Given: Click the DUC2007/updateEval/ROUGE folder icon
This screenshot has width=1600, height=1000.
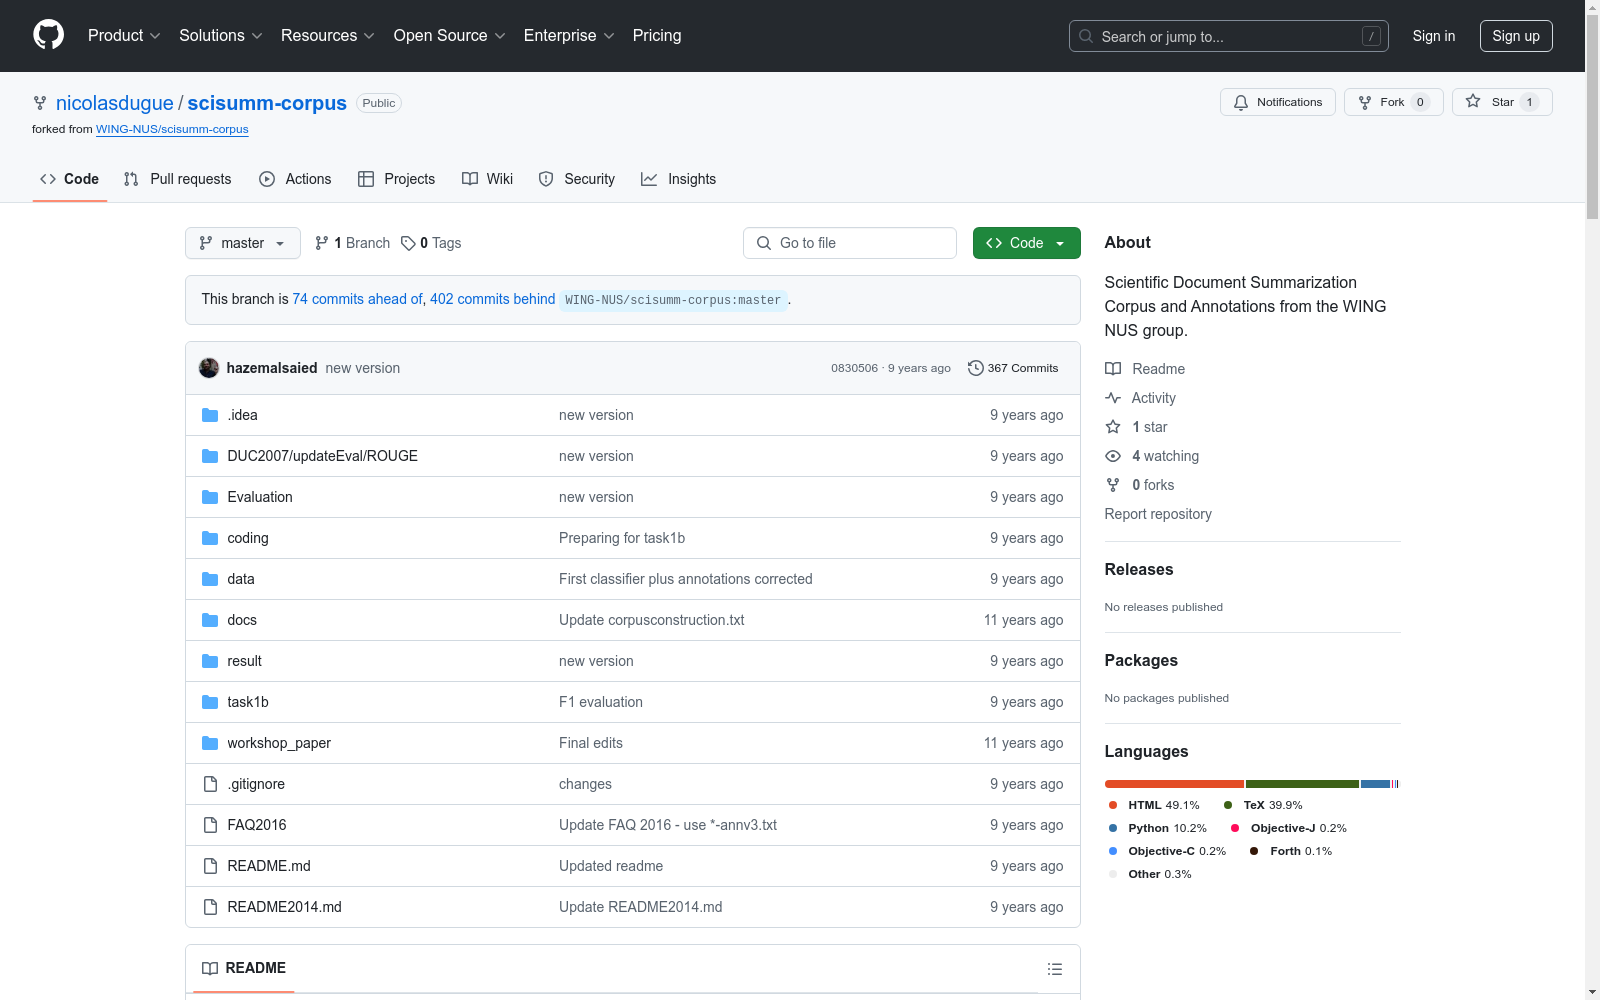Looking at the screenshot, I should pos(210,456).
